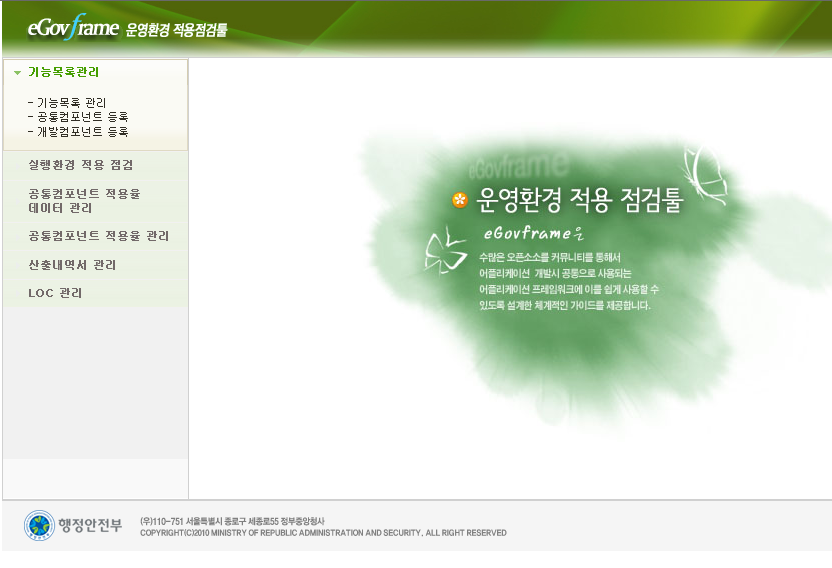Expand 공통컴포넌트 적용율 데이터 관리 menu
Screen dimensions: 832x568
coord(85,200)
